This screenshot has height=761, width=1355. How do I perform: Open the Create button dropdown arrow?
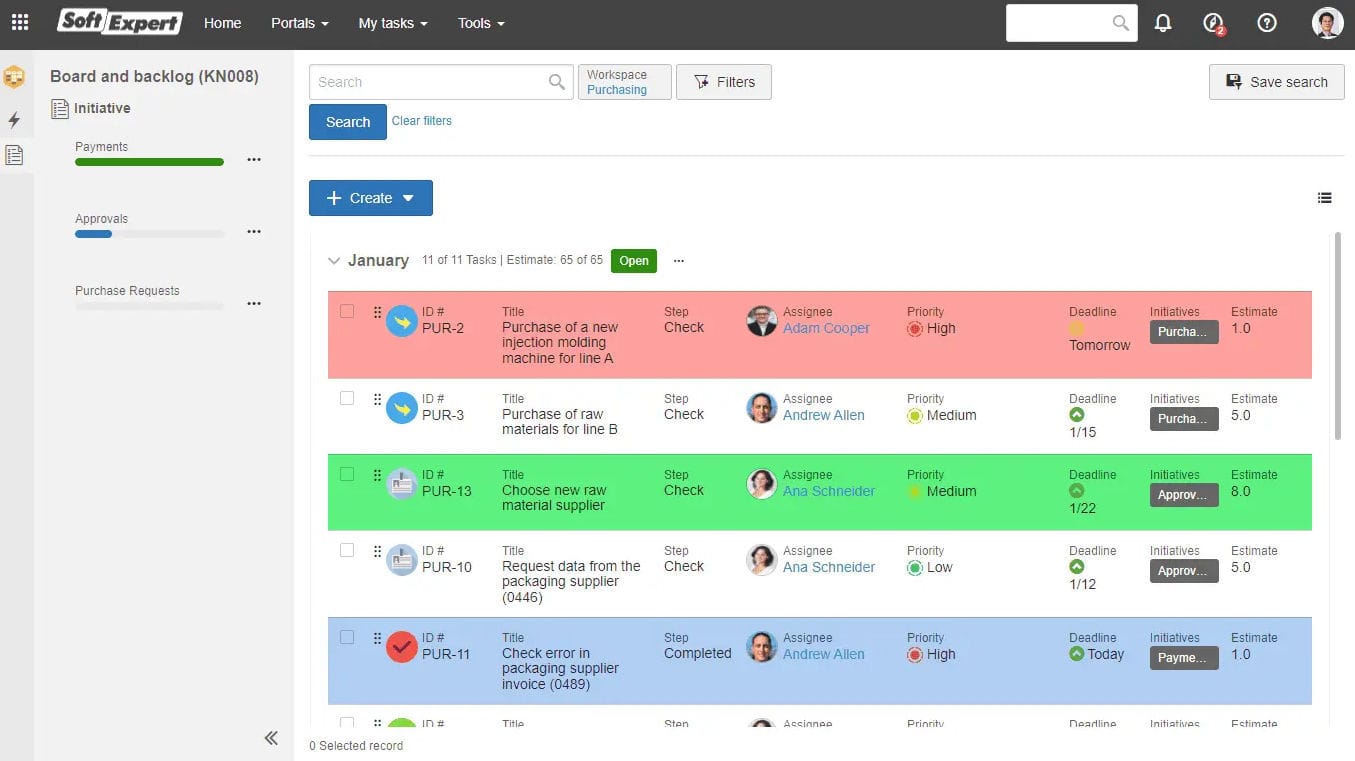coord(409,197)
